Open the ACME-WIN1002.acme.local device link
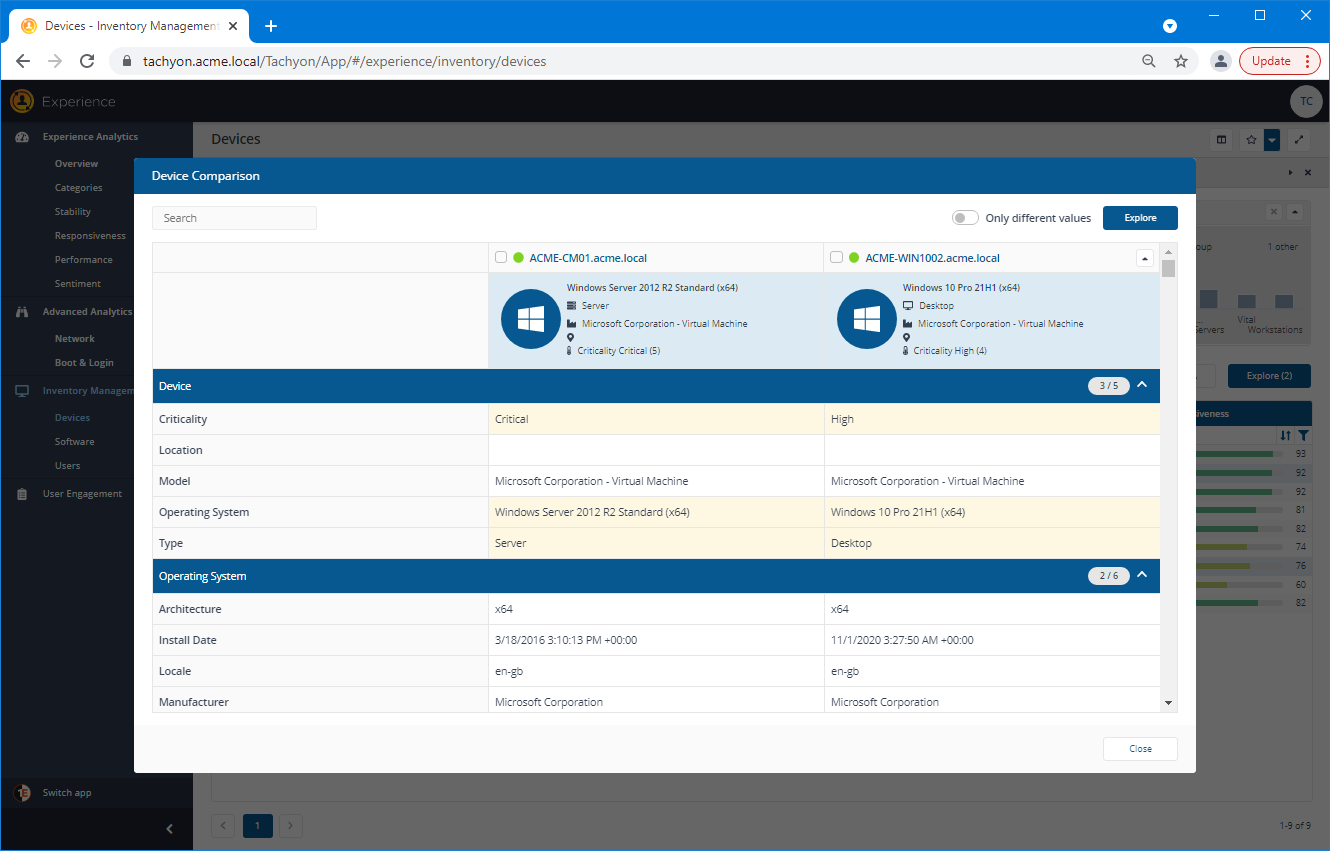This screenshot has height=851, width=1330. 933,258
